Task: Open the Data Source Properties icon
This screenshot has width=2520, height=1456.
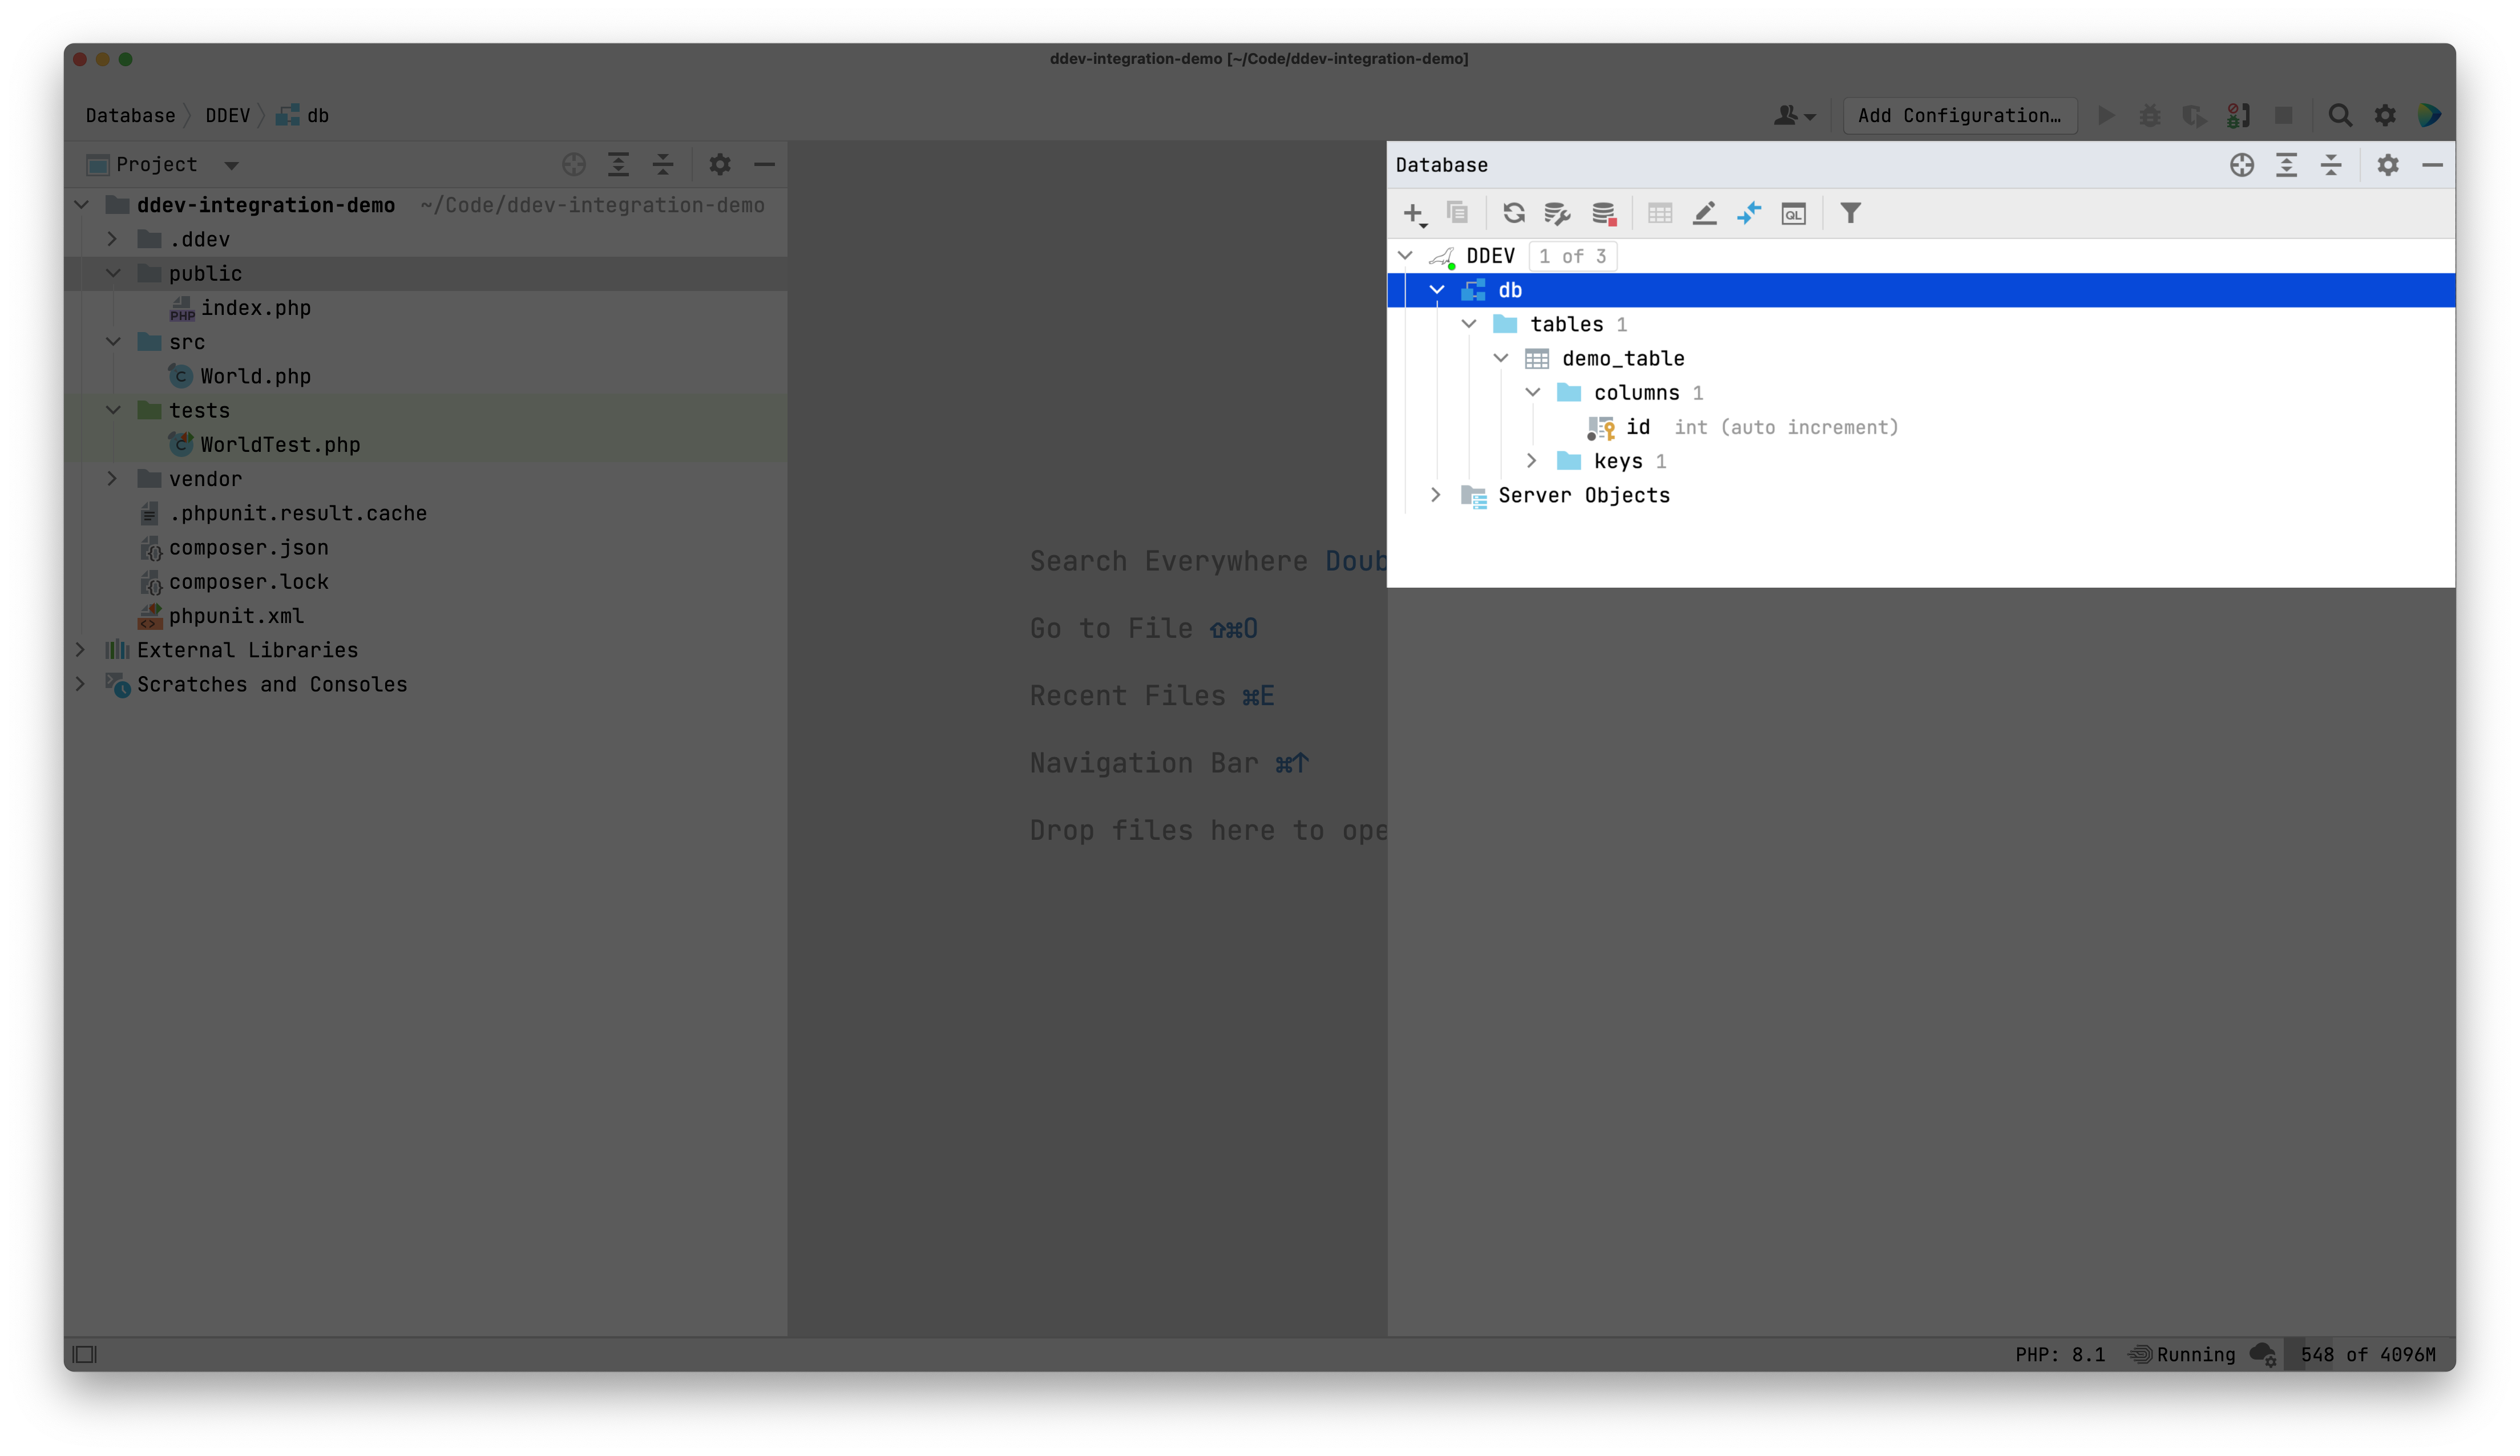Action: 1557,213
